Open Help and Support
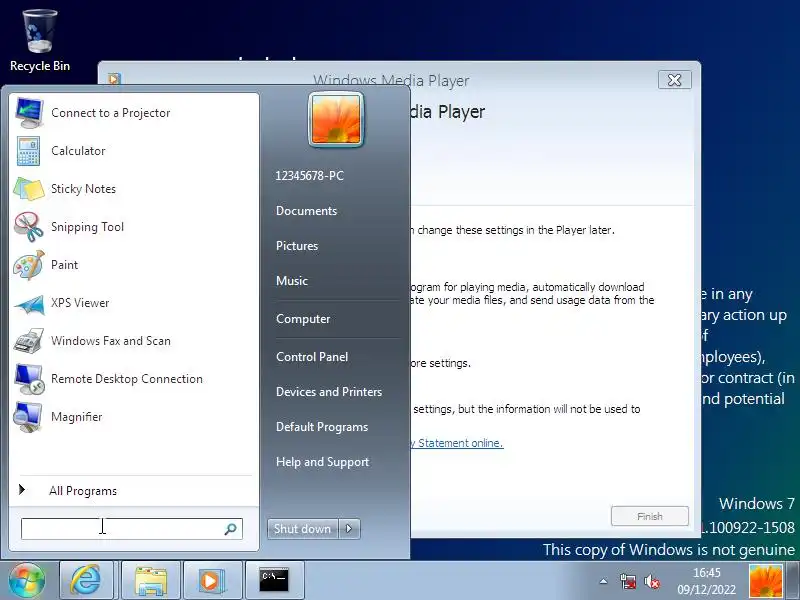This screenshot has height=600, width=800. pos(322,462)
